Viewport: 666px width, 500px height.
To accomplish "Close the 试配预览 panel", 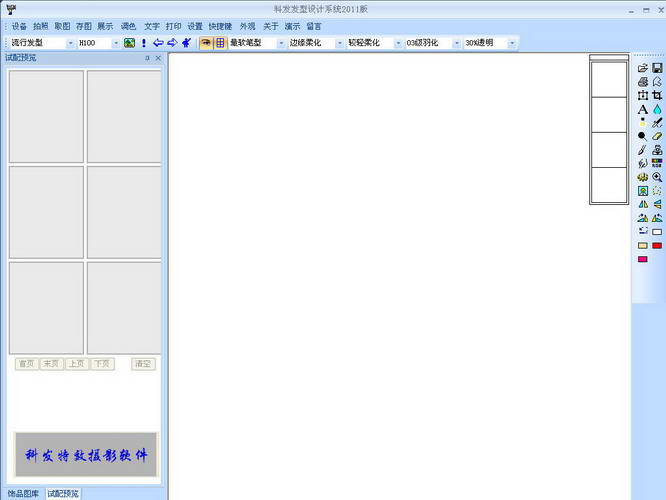I will (x=158, y=58).
